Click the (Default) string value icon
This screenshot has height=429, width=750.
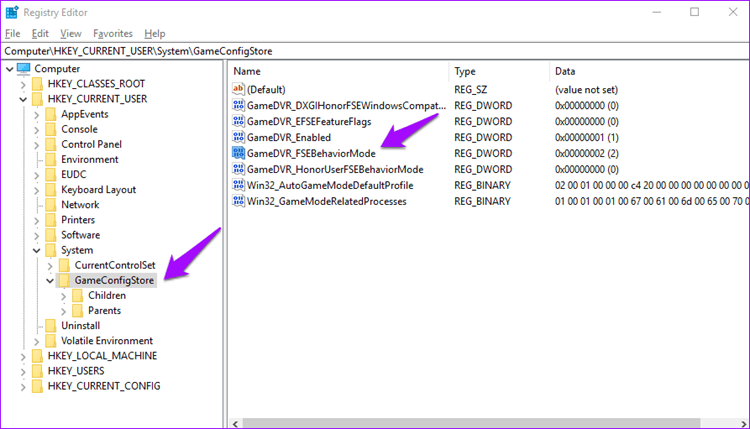pos(238,89)
